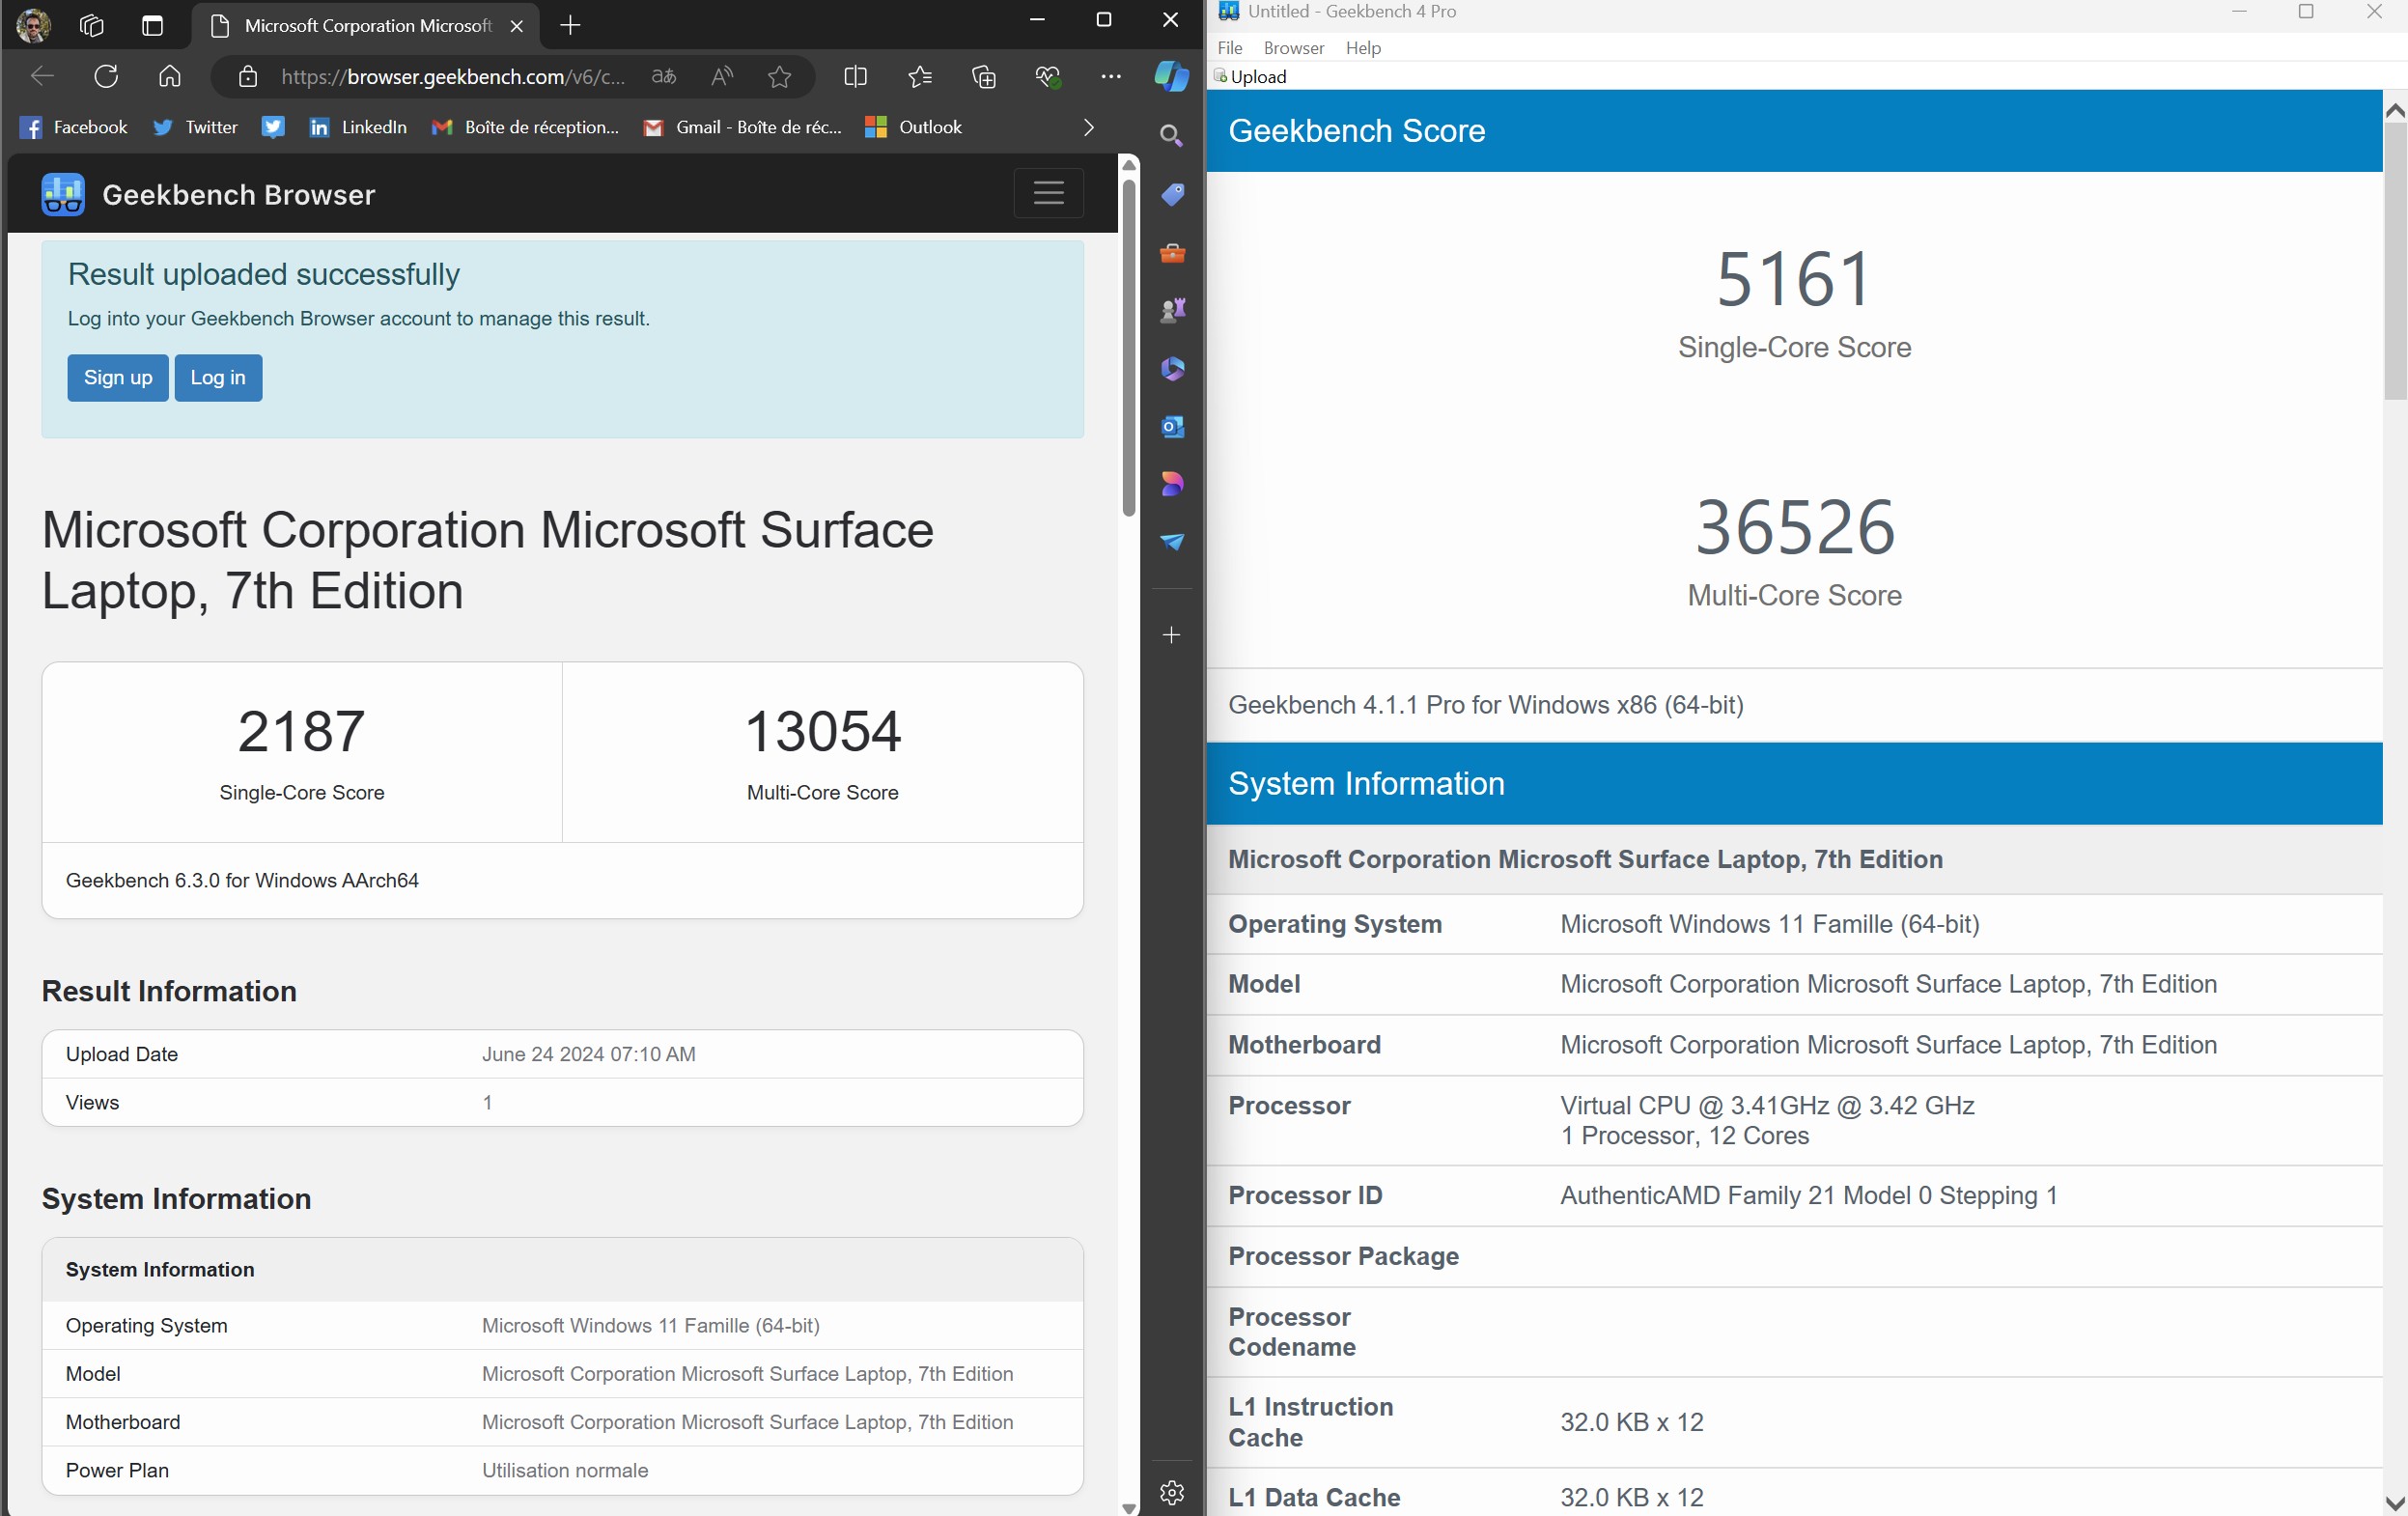The height and width of the screenshot is (1516, 2408).
Task: Add this page to favorites star
Action: click(x=780, y=76)
